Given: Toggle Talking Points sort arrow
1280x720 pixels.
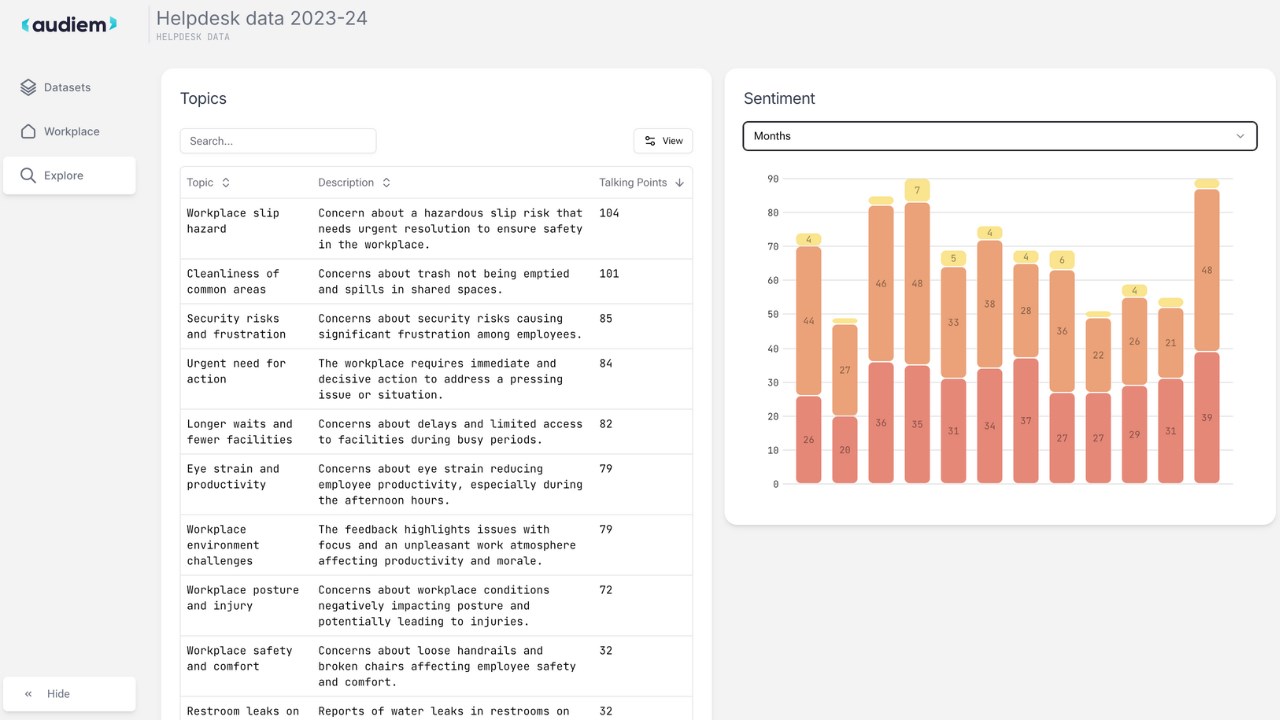Looking at the screenshot, I should (680, 183).
